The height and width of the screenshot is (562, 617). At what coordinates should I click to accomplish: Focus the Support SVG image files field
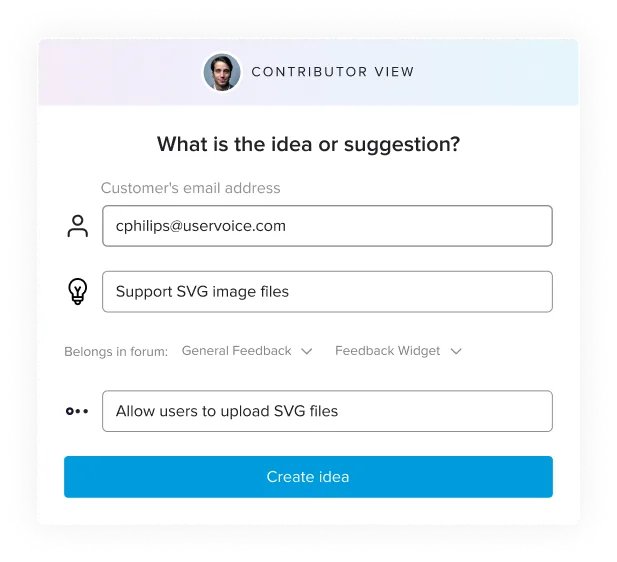(327, 292)
